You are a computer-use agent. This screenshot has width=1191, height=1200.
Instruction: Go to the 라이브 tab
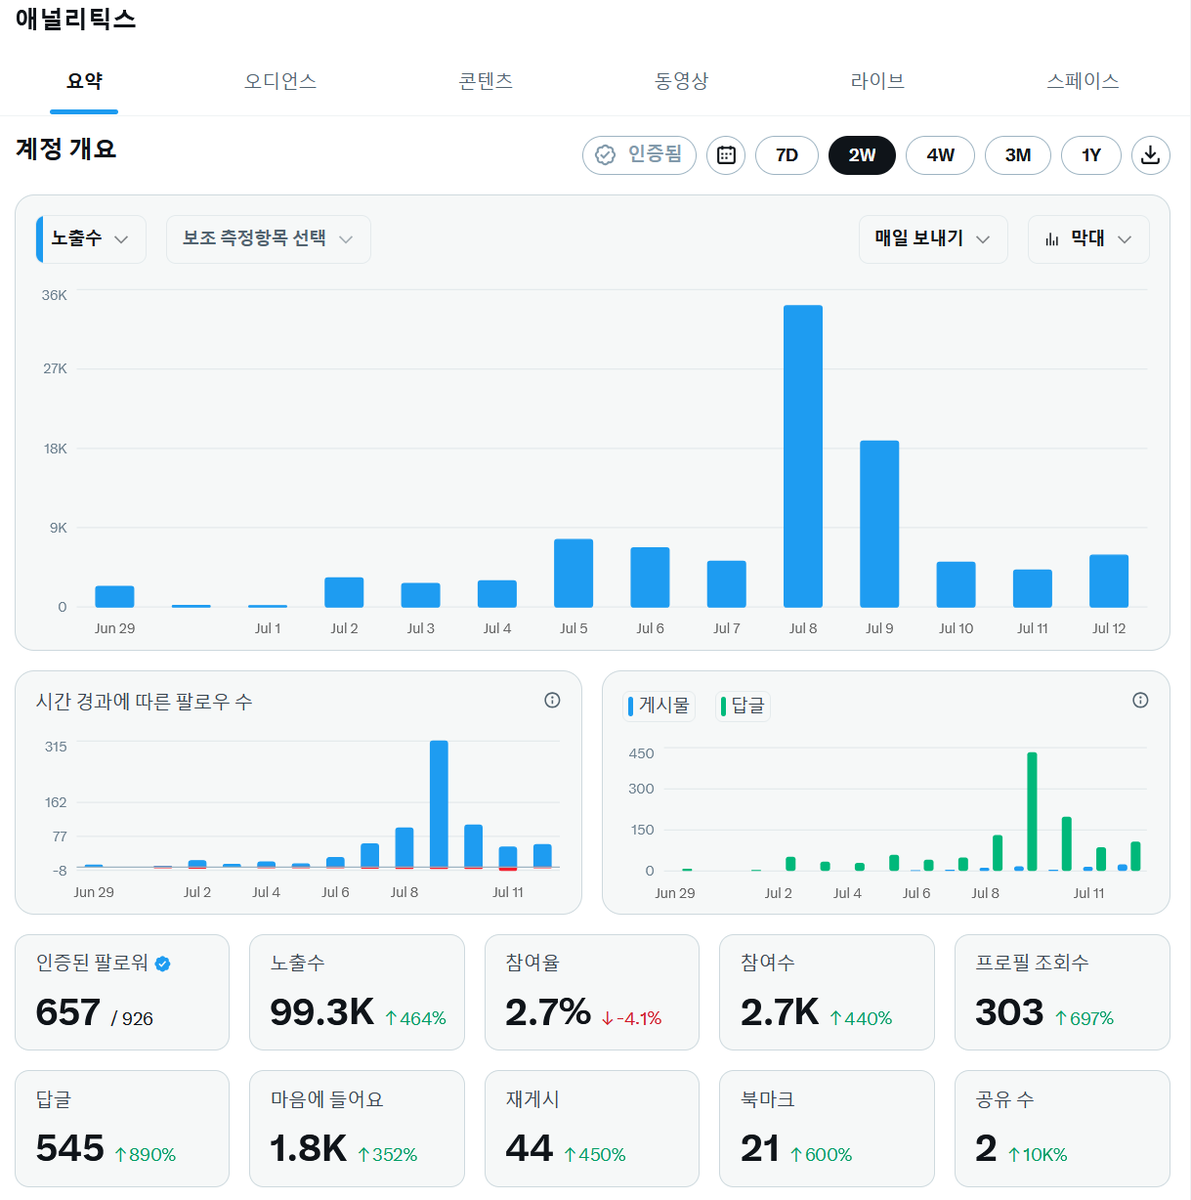click(x=878, y=81)
